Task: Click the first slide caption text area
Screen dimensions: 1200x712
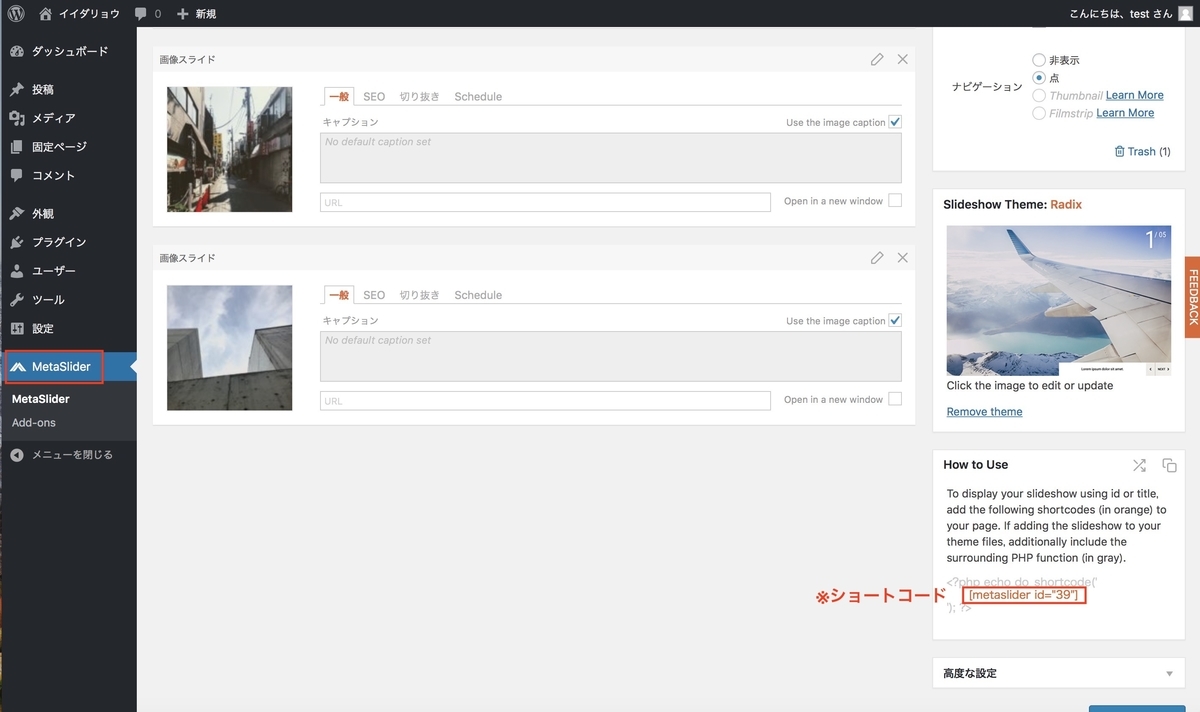Action: click(611, 158)
